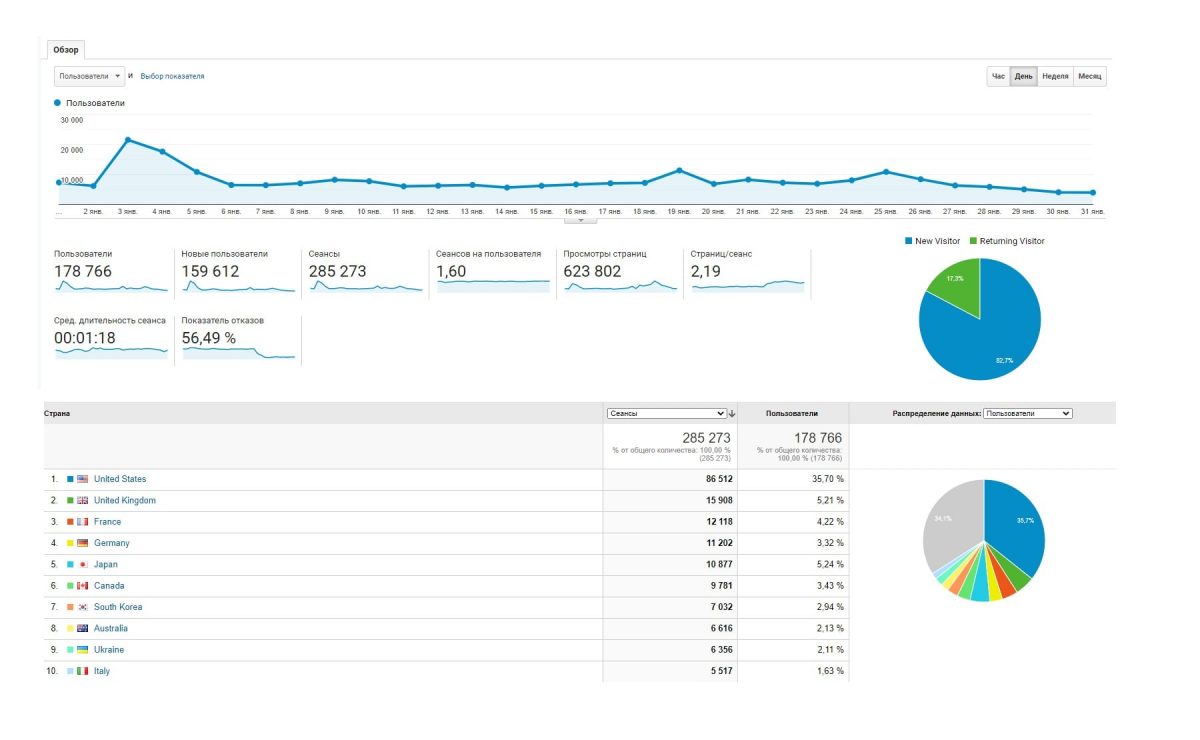Click the Показатель отказов sparkline

click(238, 352)
